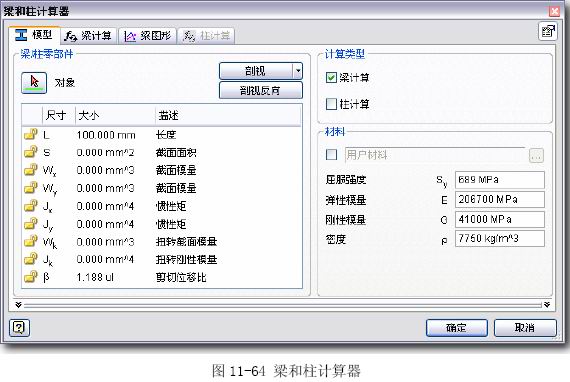Cancel with the 取消 button
Viewport: 570px width, 382px height.
525,328
